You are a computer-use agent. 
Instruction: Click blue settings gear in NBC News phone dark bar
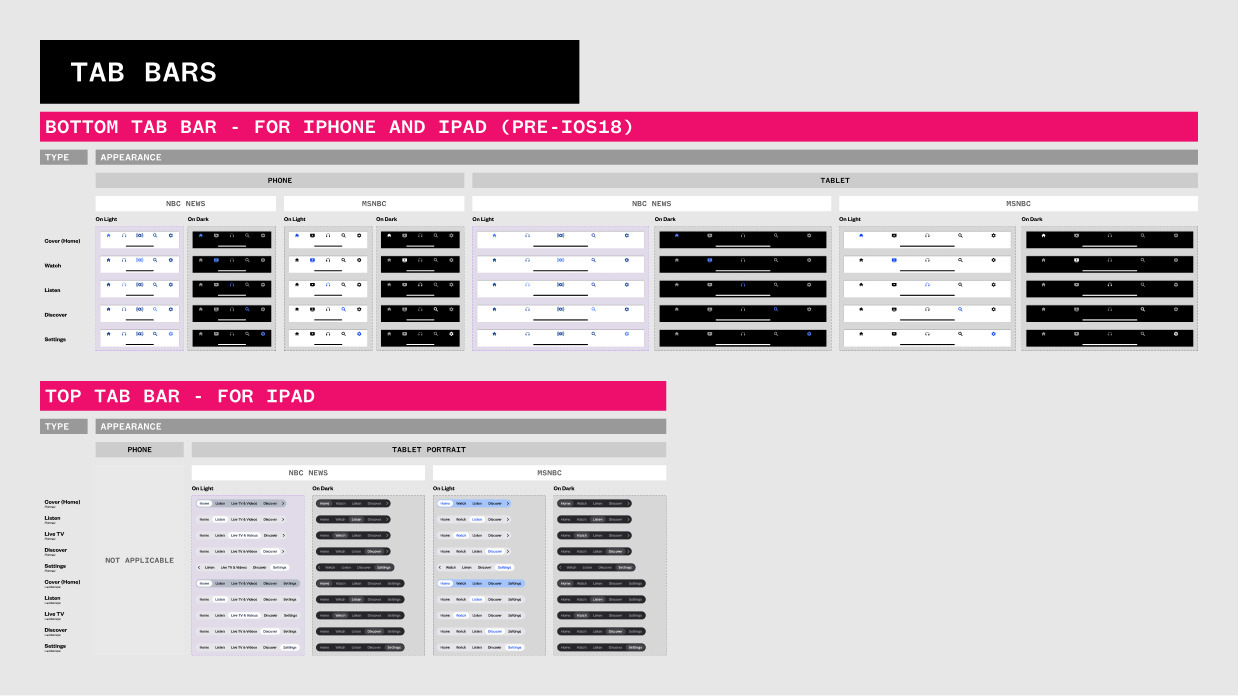click(263, 333)
